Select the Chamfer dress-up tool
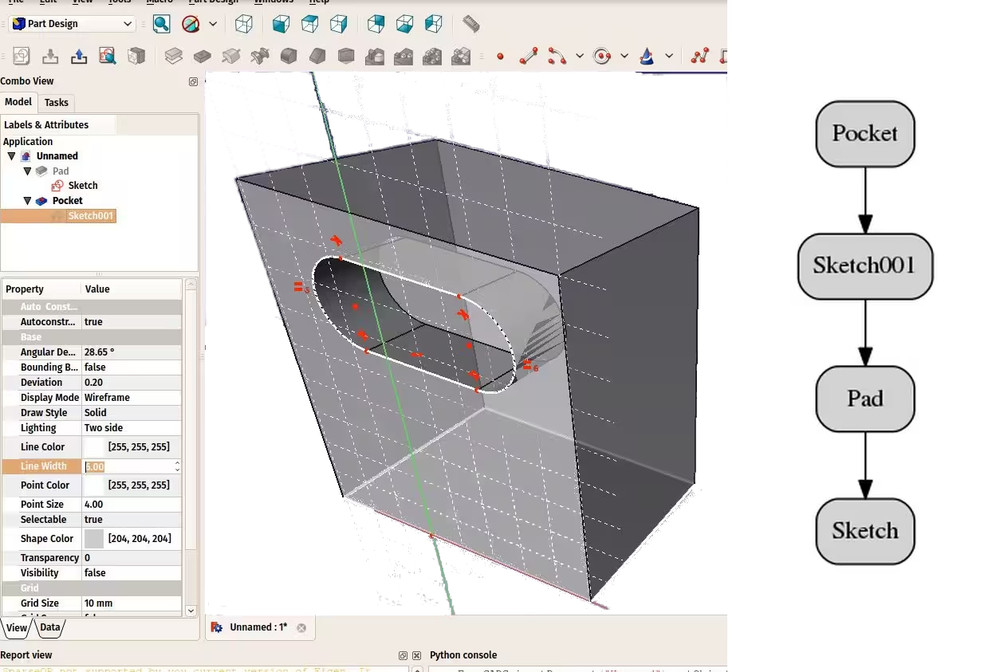The width and height of the screenshot is (1000, 672). coord(316,56)
